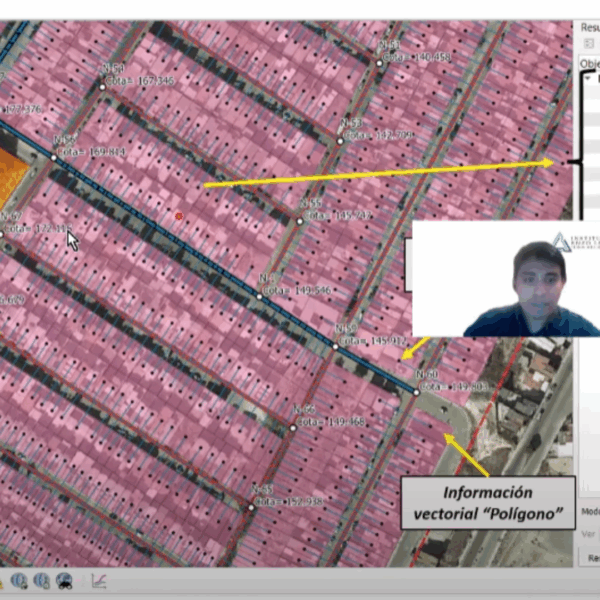Click the leftmost globe icon in bottom toolbar
The height and width of the screenshot is (600, 600).
(x=21, y=581)
